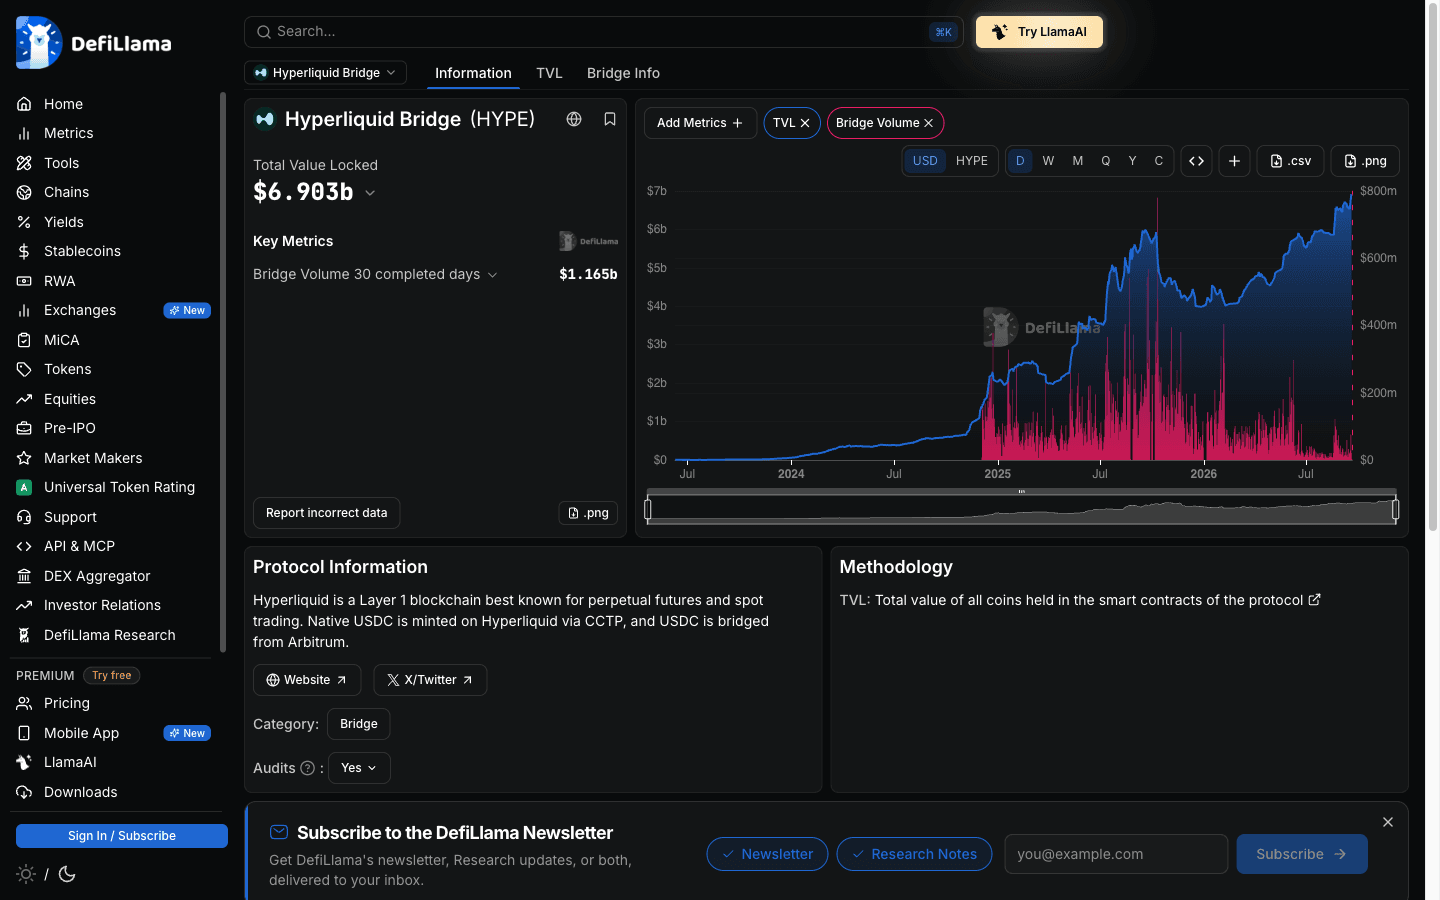Set chart grouping to Monthly (M)
Screen dimensions: 1440x900
pos(1078,161)
